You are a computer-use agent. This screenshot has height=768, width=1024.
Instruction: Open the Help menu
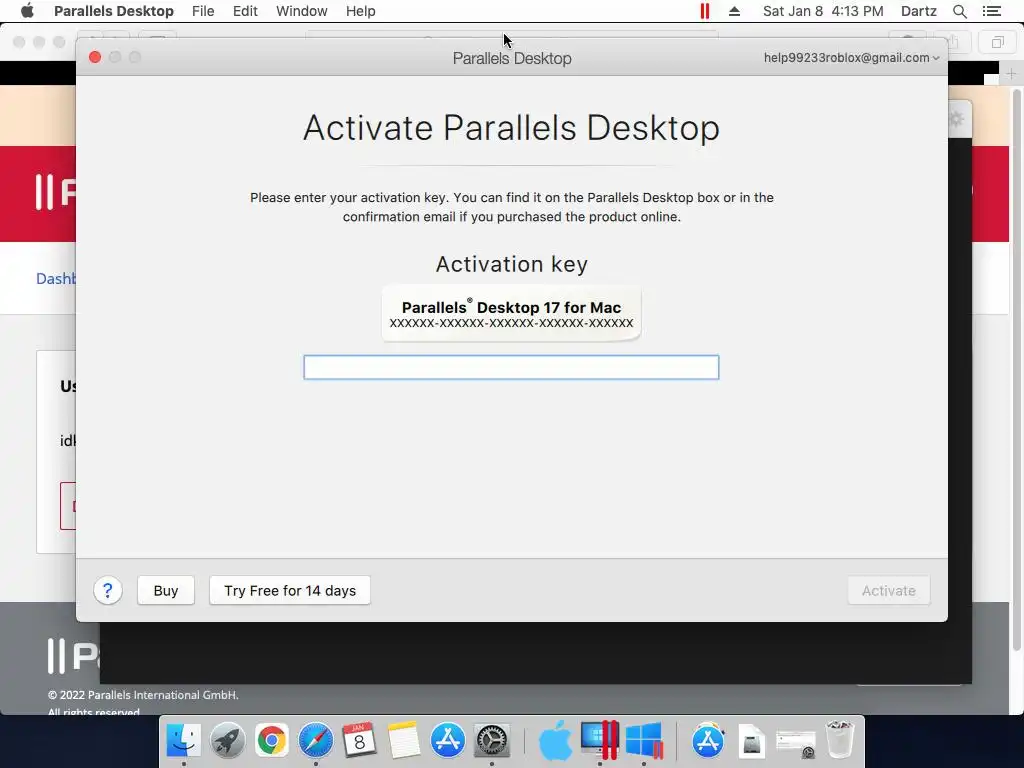(360, 11)
